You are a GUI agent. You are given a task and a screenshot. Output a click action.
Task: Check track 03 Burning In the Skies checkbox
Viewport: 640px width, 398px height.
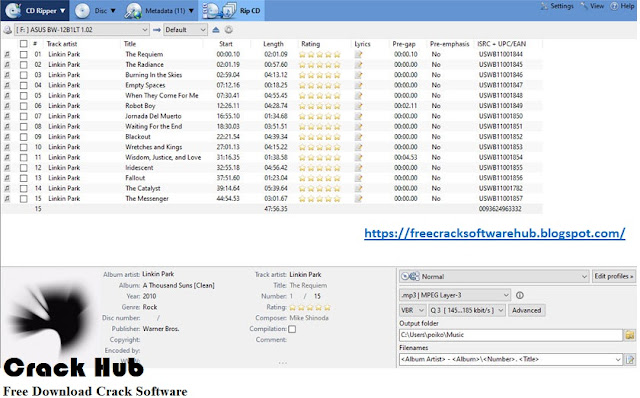(24, 75)
